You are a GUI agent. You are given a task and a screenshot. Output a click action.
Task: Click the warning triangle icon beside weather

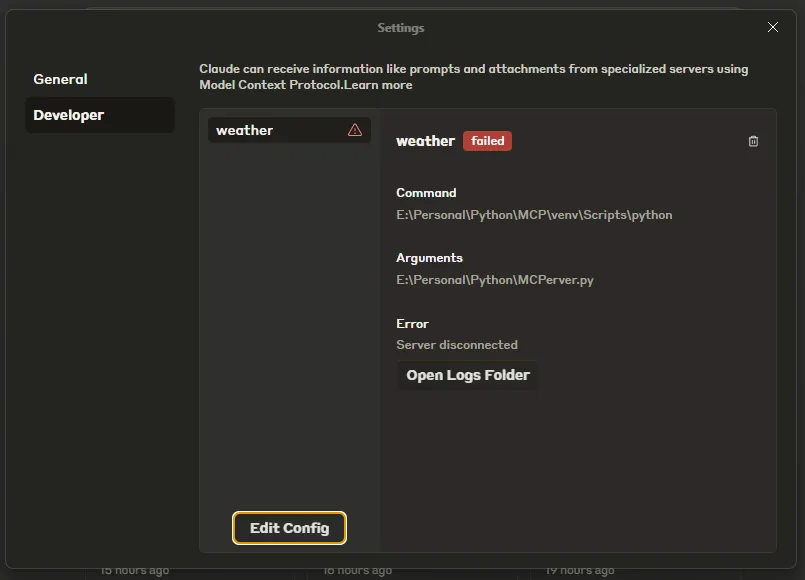(x=355, y=130)
